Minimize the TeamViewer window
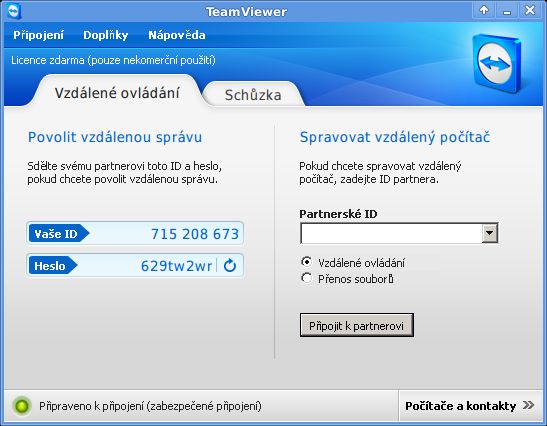The width and height of the screenshot is (547, 426). tap(507, 10)
